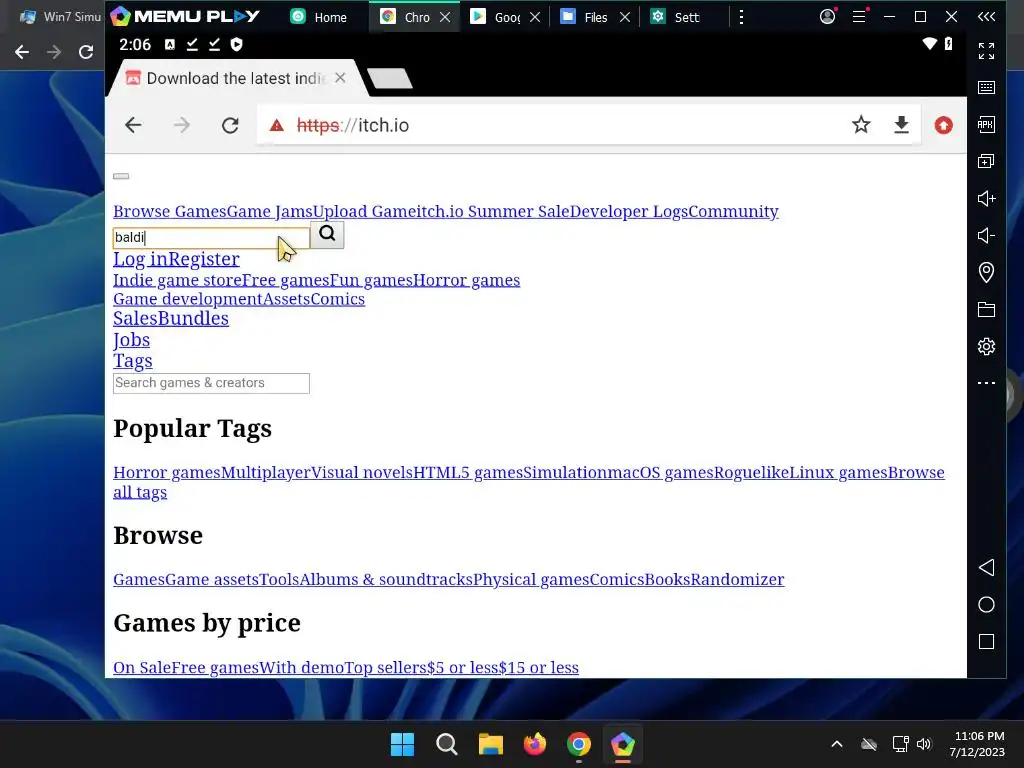Click the red Chrome update icon
Viewport: 1024px width, 768px height.
943,125
